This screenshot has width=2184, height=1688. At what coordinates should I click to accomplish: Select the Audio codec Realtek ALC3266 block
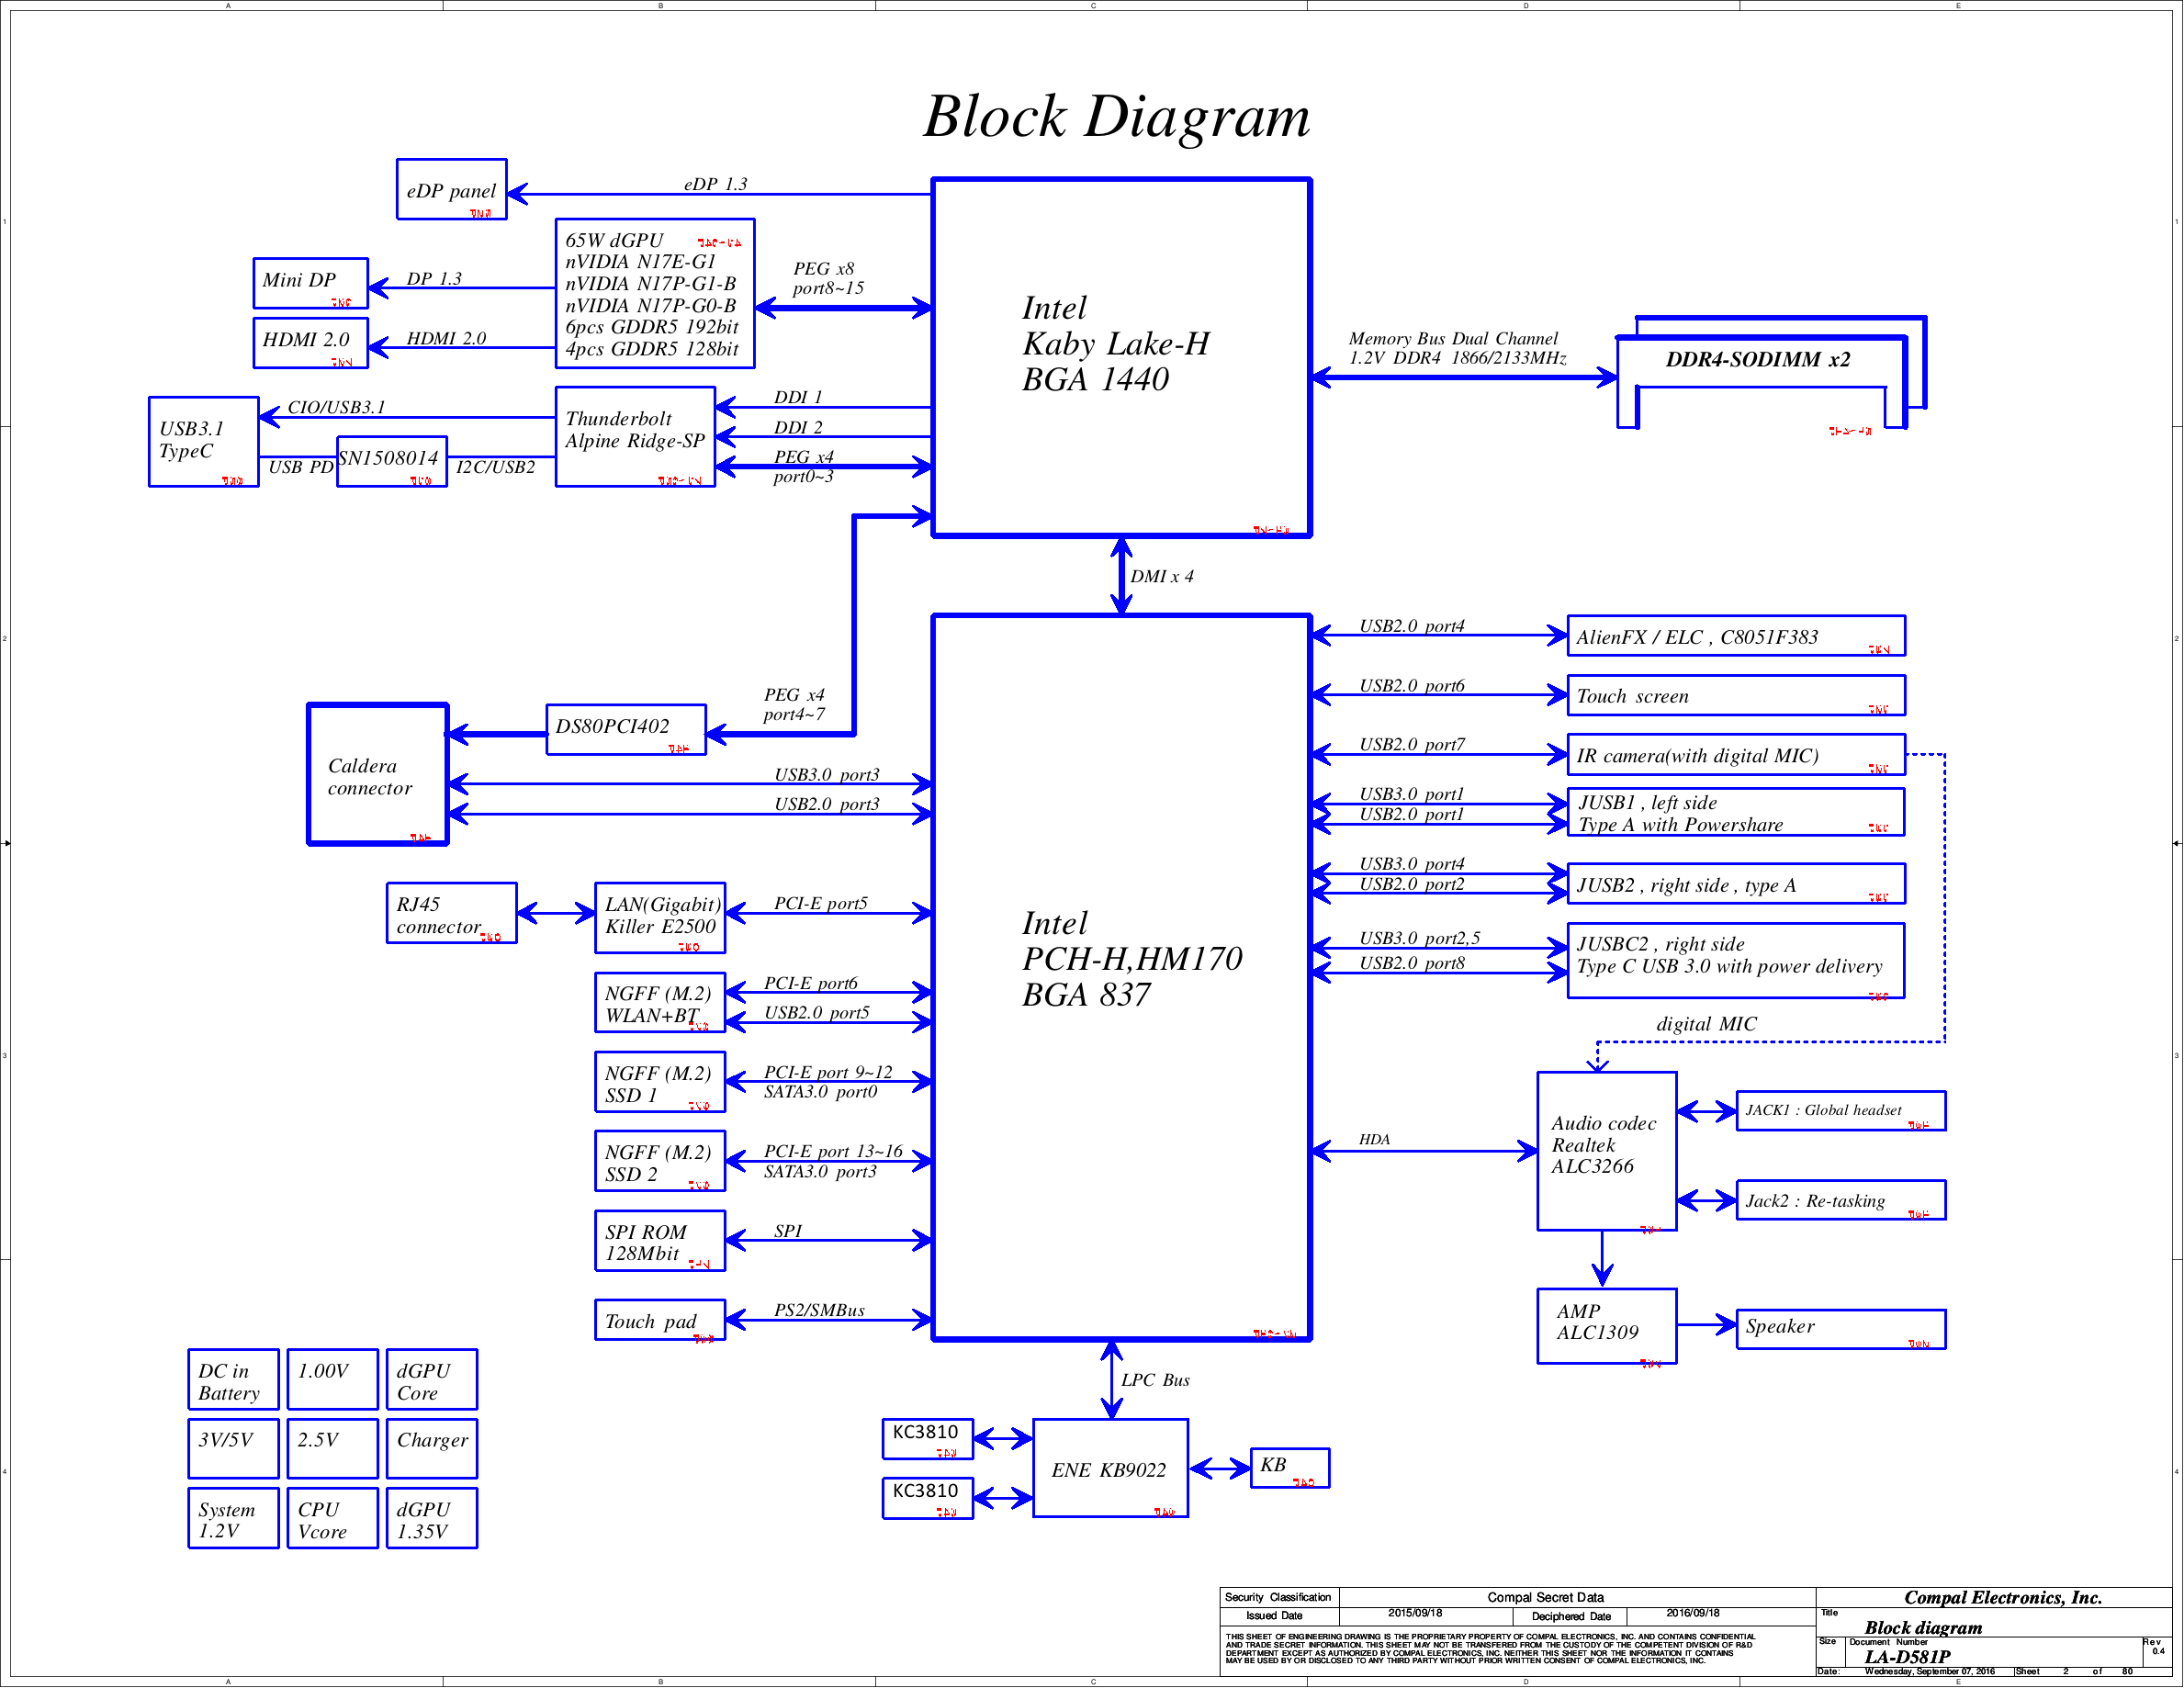(1605, 1150)
